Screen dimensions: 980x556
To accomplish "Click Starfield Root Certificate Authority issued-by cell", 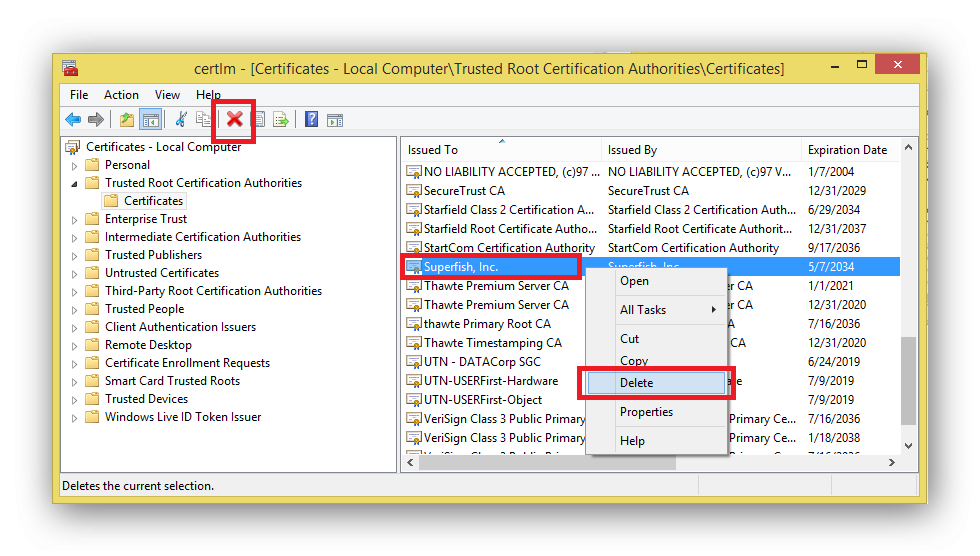I will (700, 229).
